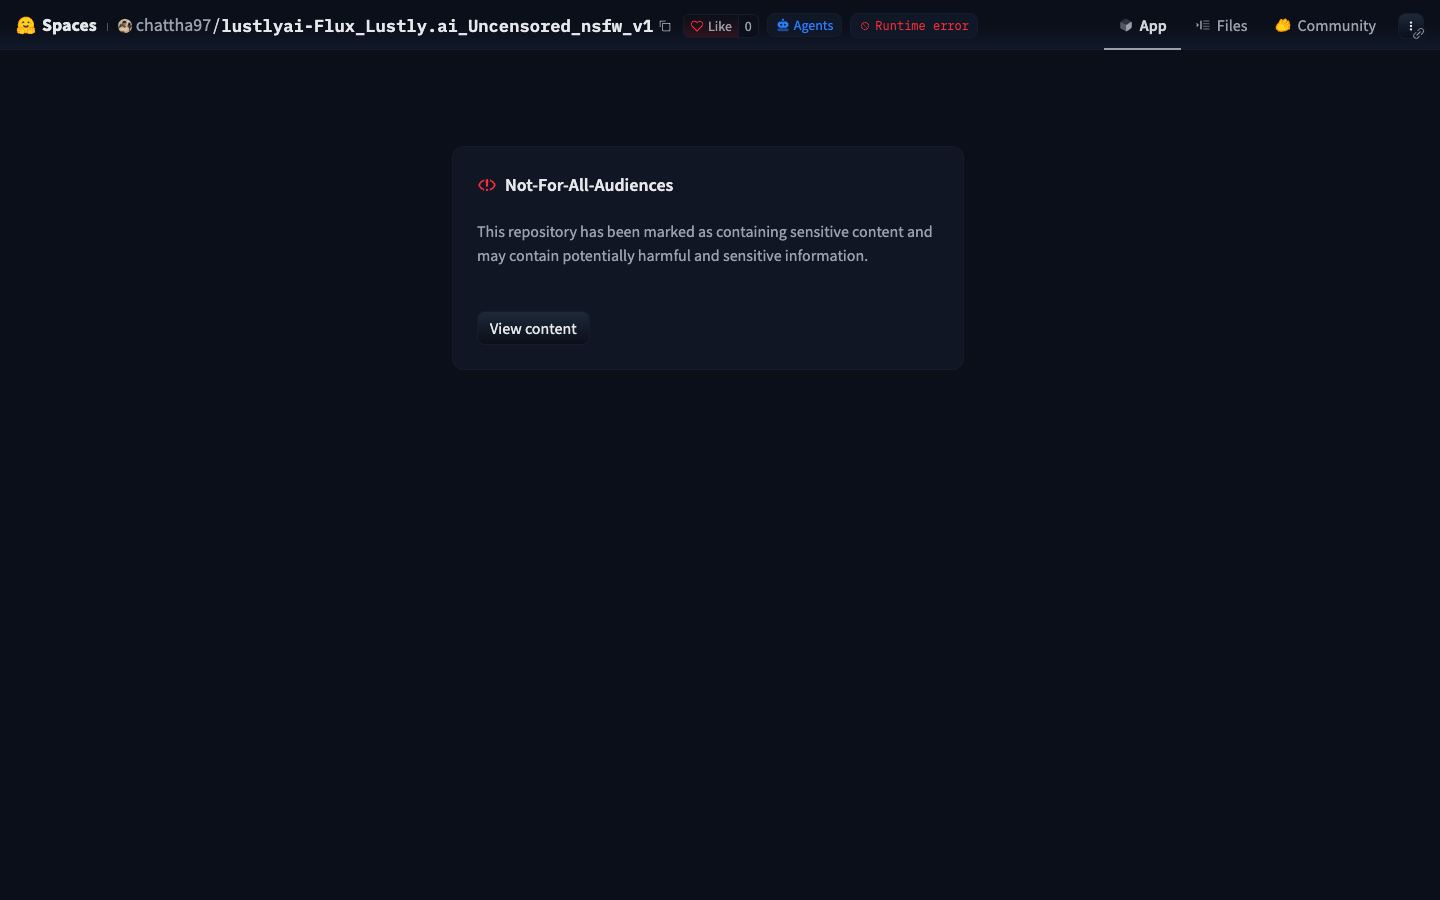The height and width of the screenshot is (900, 1440).
Task: Click the Hugging Face logo icon
Action: (x=26, y=26)
